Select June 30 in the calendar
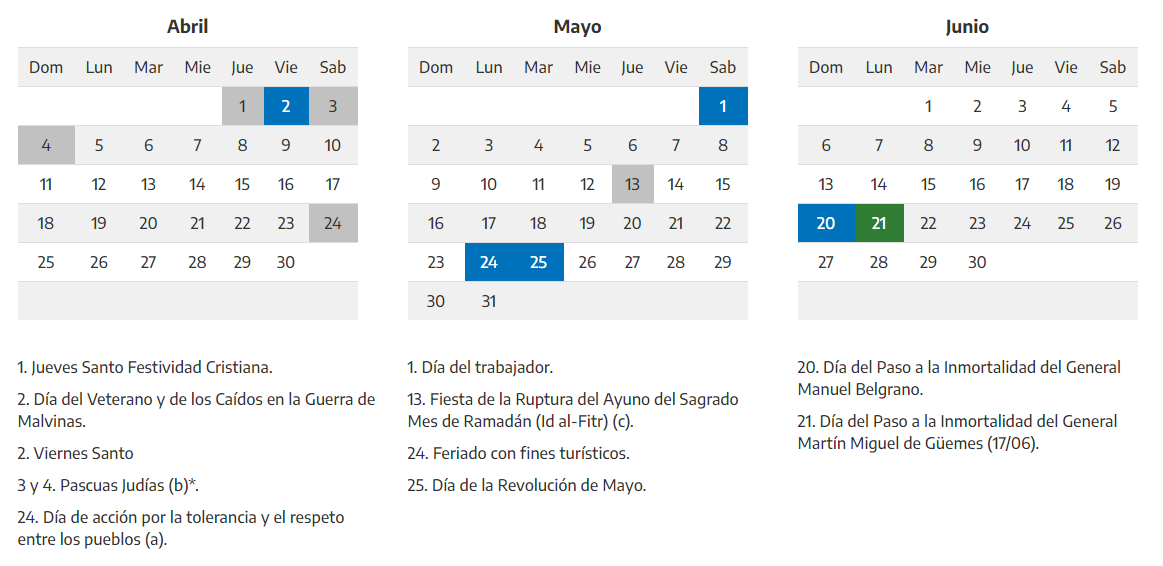The height and width of the screenshot is (566, 1163). point(977,262)
